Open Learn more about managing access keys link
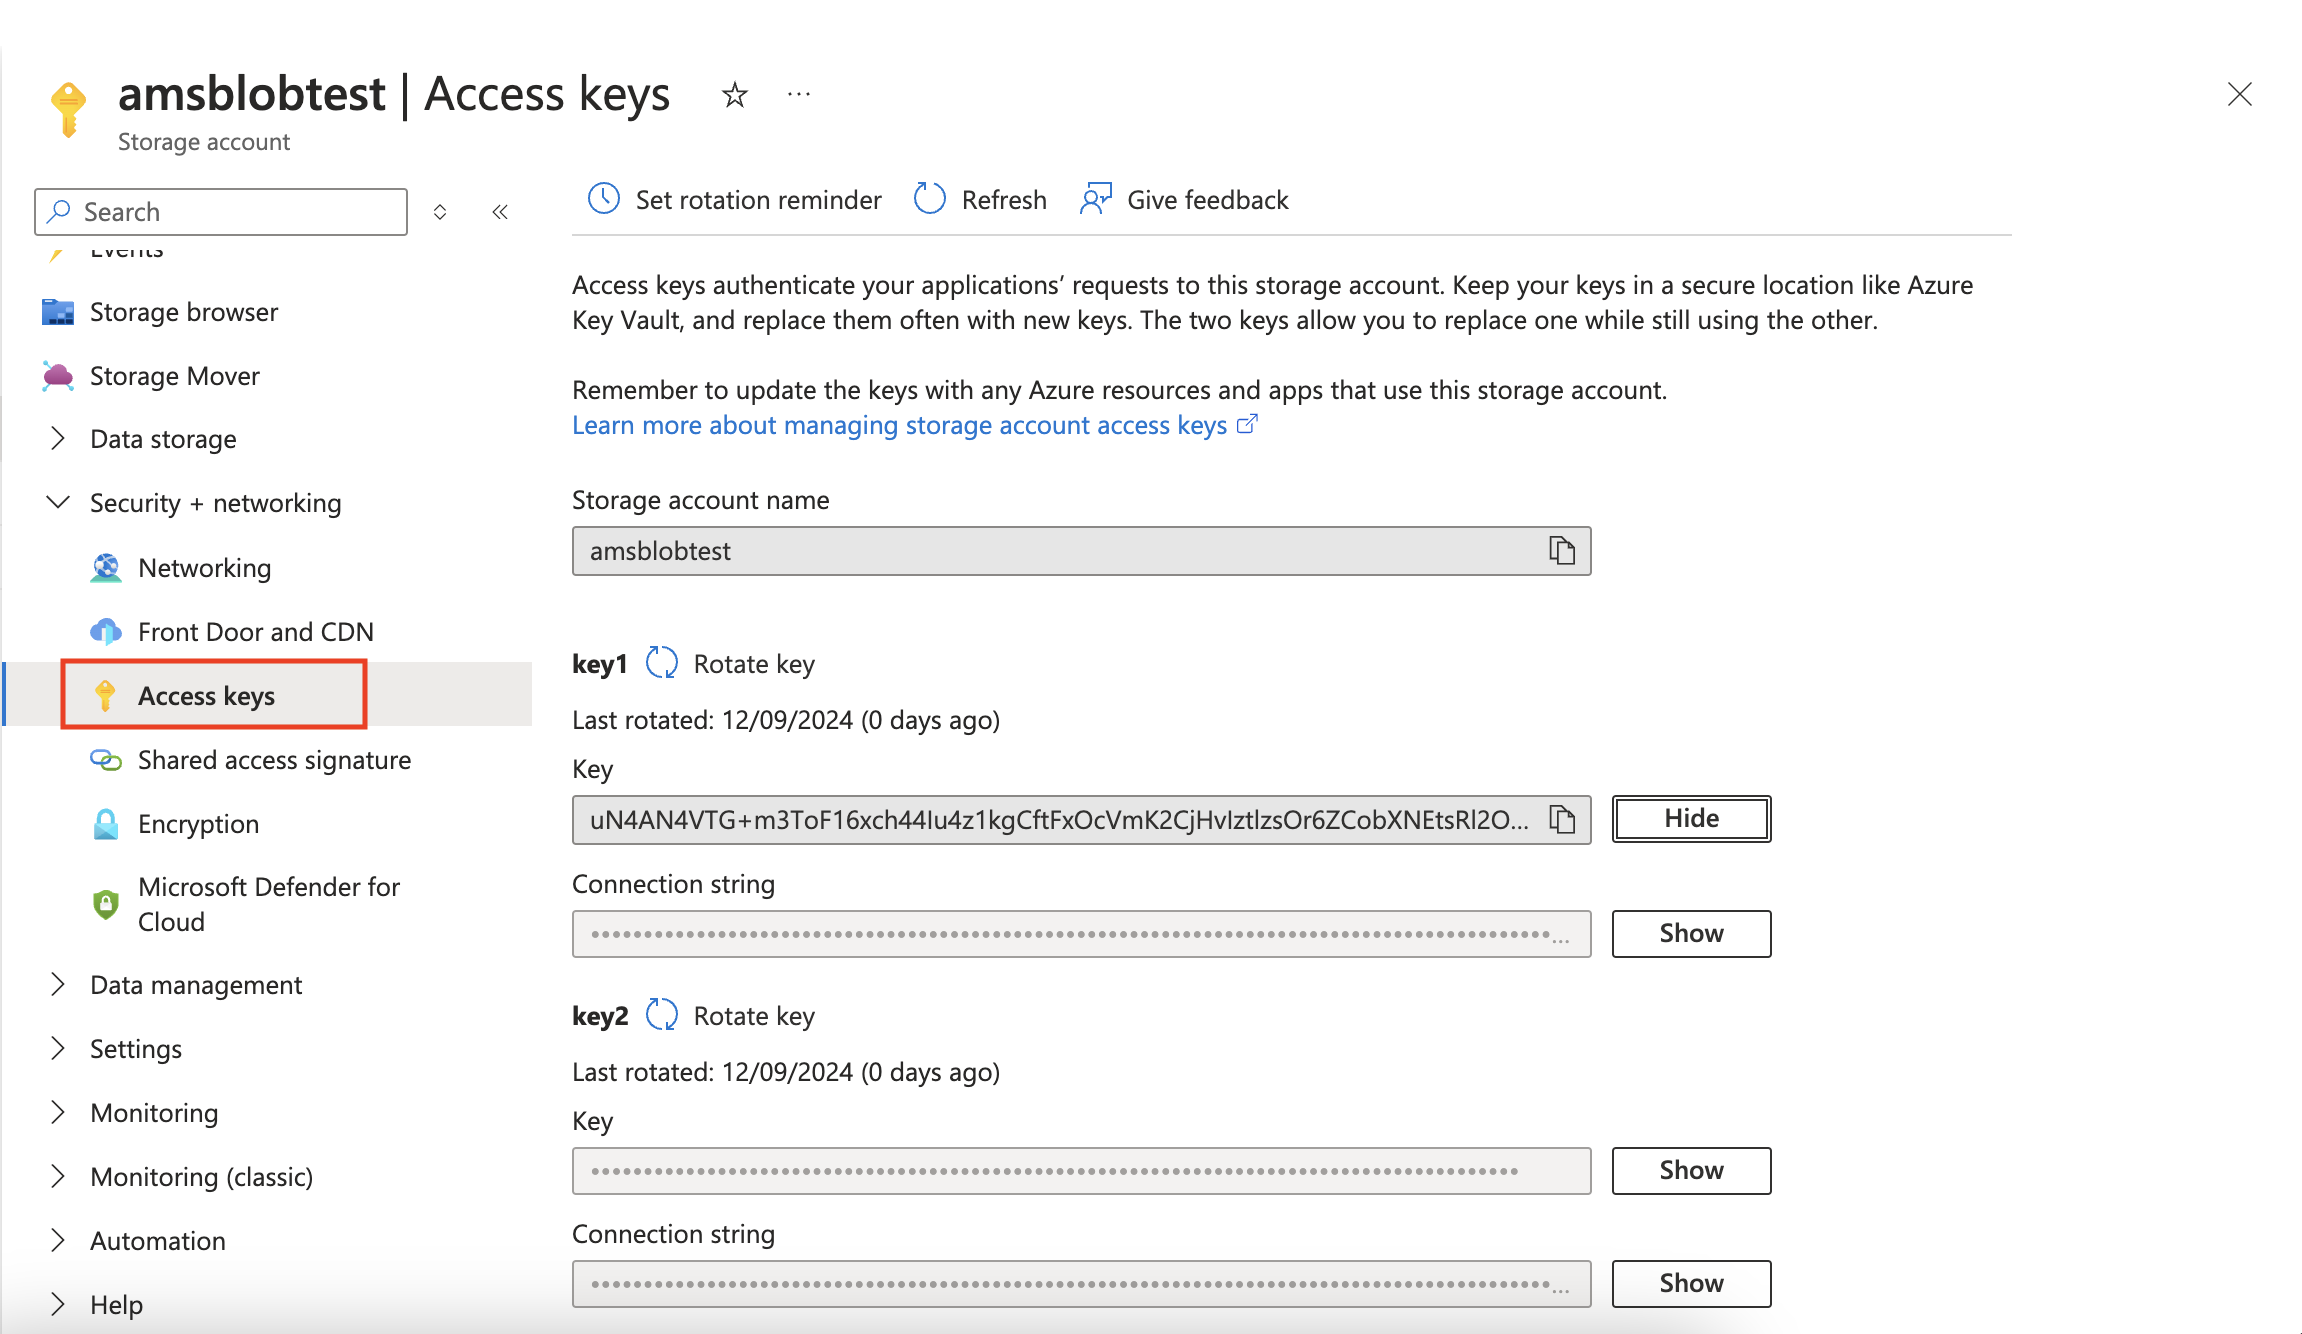This screenshot has width=2302, height=1334. 914,425
